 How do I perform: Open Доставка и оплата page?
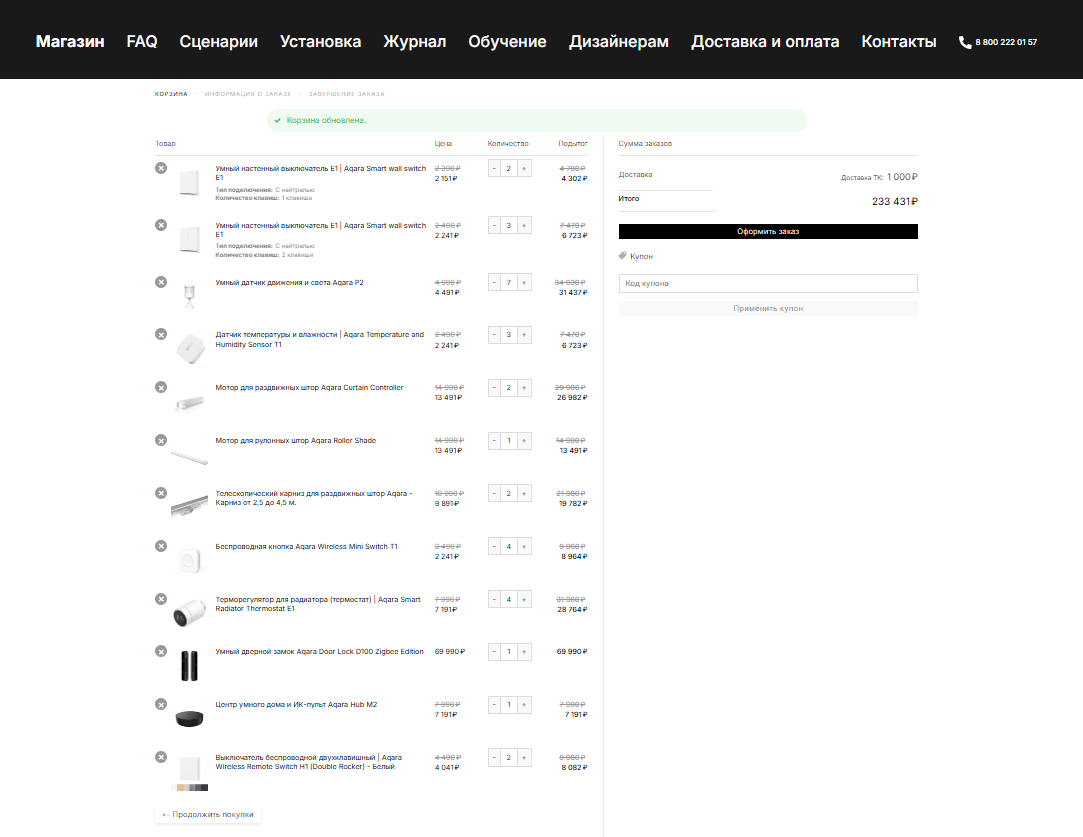pyautogui.click(x=765, y=41)
